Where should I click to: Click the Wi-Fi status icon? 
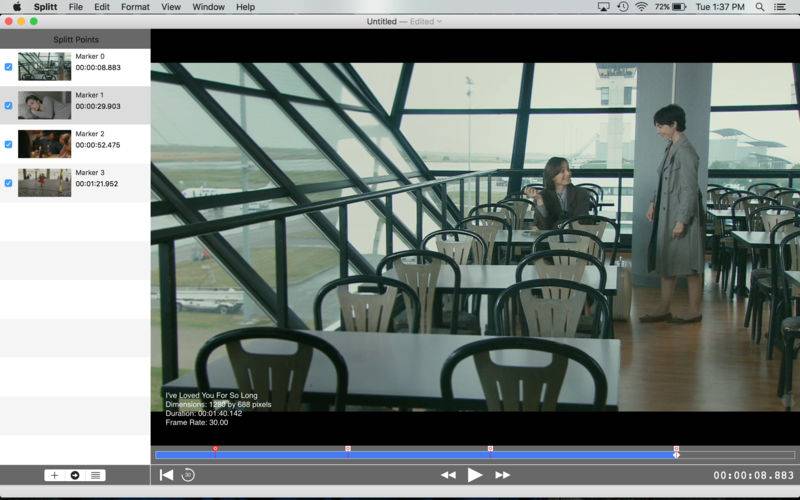pyautogui.click(x=641, y=7)
